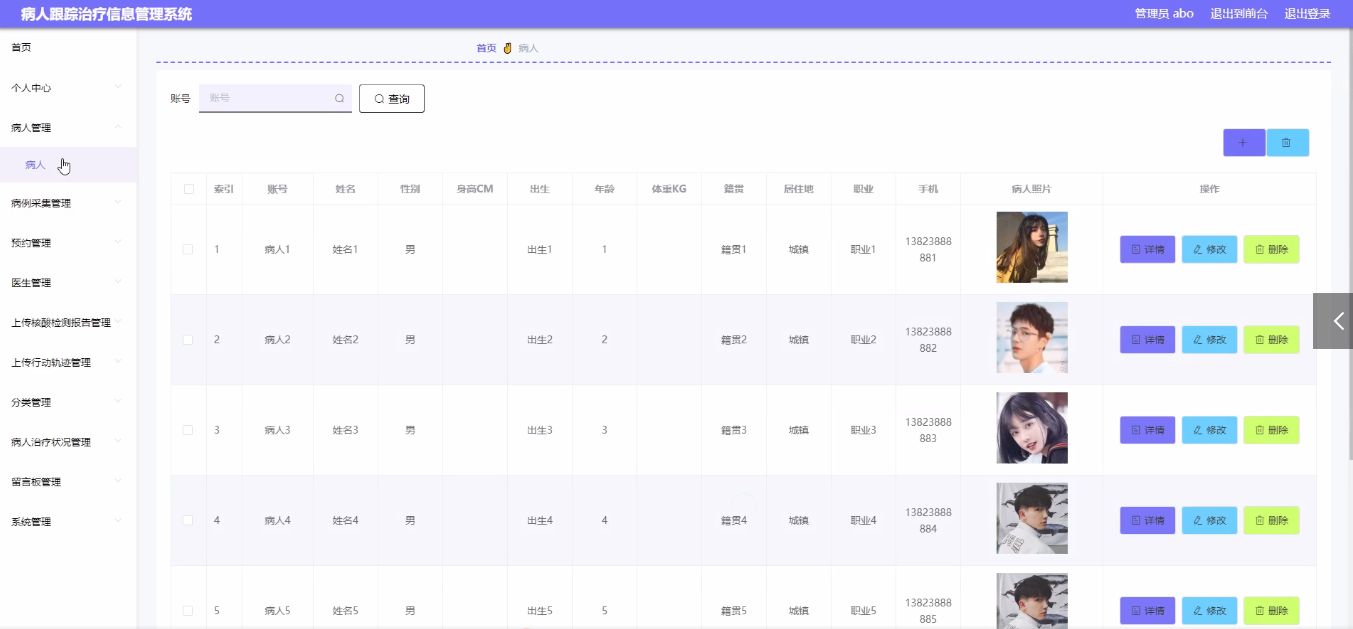This screenshot has height=629, width=1353.
Task: Click the cell 籍贯2
Action: (734, 340)
